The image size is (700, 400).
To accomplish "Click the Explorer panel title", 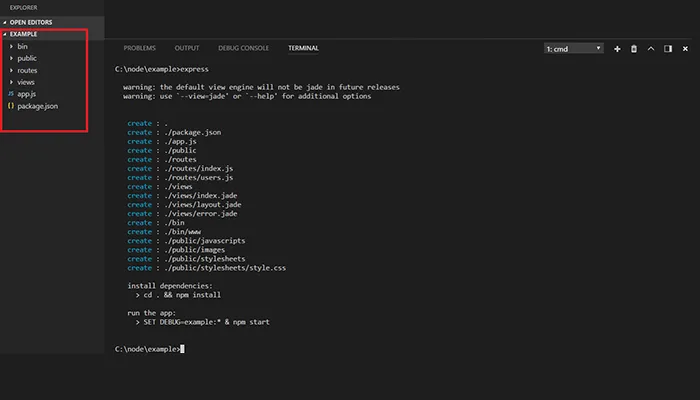I will click(x=24, y=8).
